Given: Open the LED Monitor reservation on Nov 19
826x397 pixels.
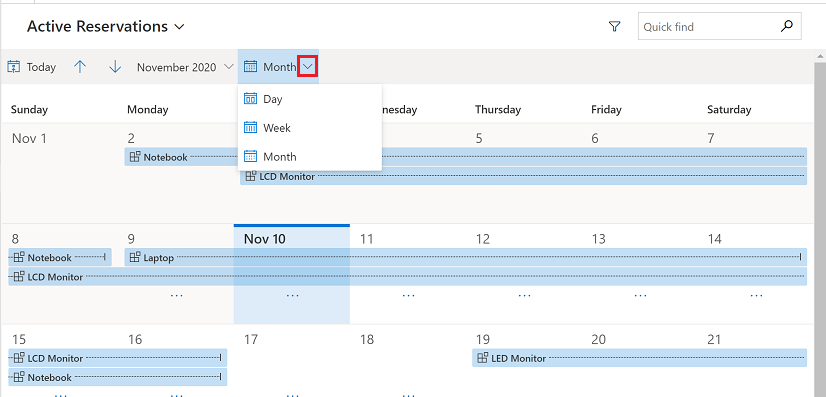Looking at the screenshot, I should [x=640, y=358].
